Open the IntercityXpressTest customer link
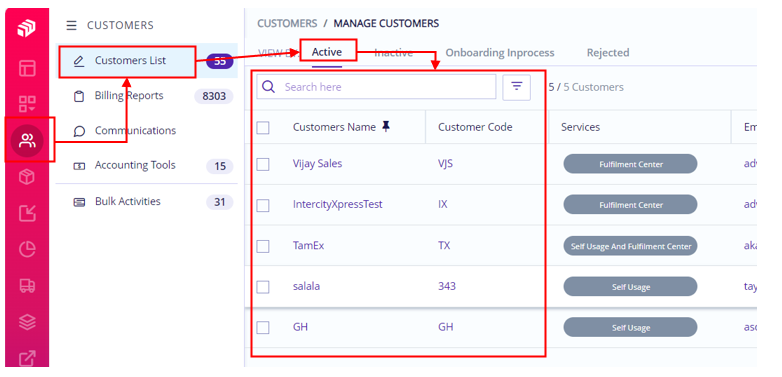 (x=338, y=204)
